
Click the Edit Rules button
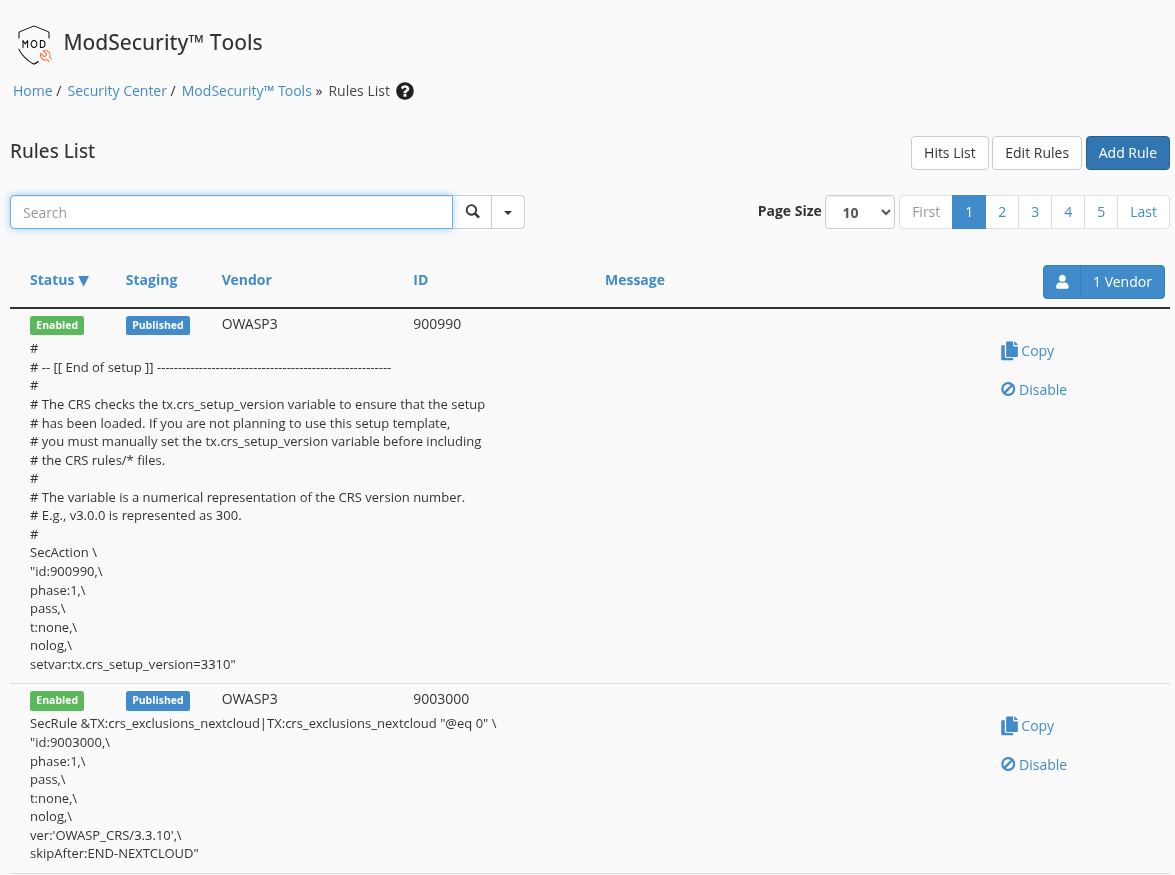click(1037, 153)
